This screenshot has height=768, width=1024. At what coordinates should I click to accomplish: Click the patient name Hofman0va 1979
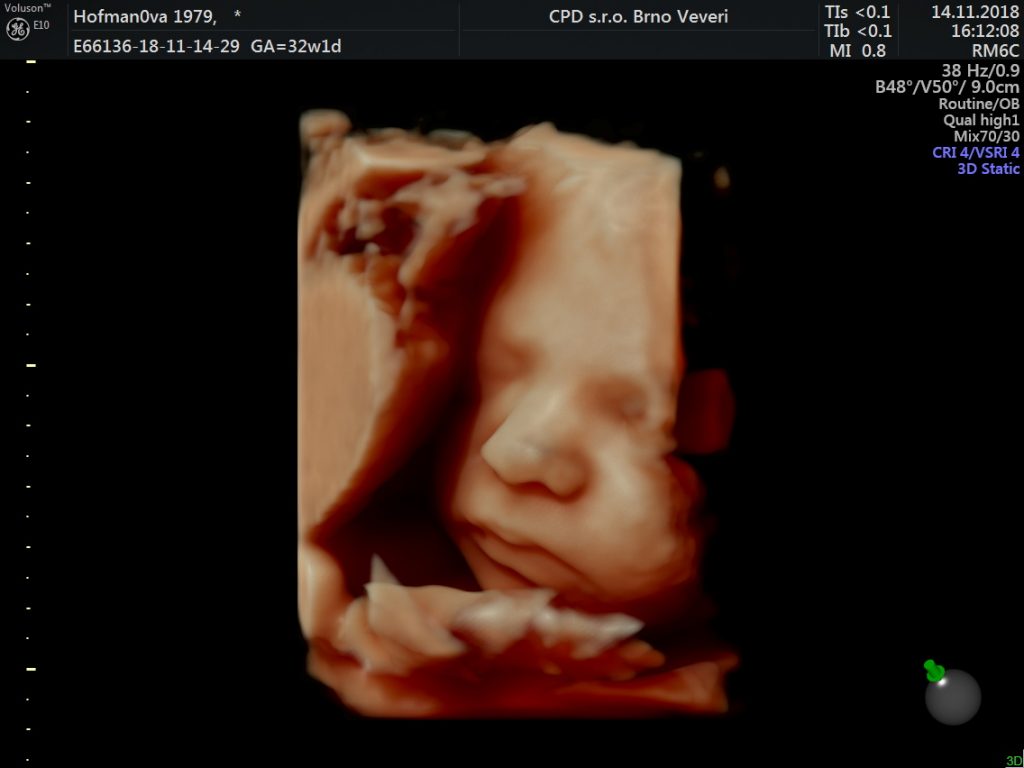pos(145,16)
